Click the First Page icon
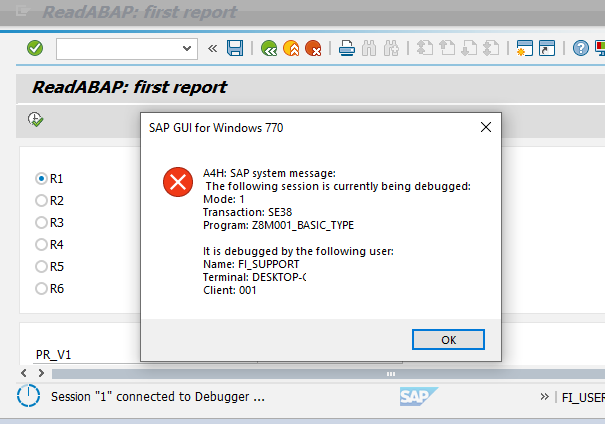Viewport: 605px width, 424px height. pos(425,49)
